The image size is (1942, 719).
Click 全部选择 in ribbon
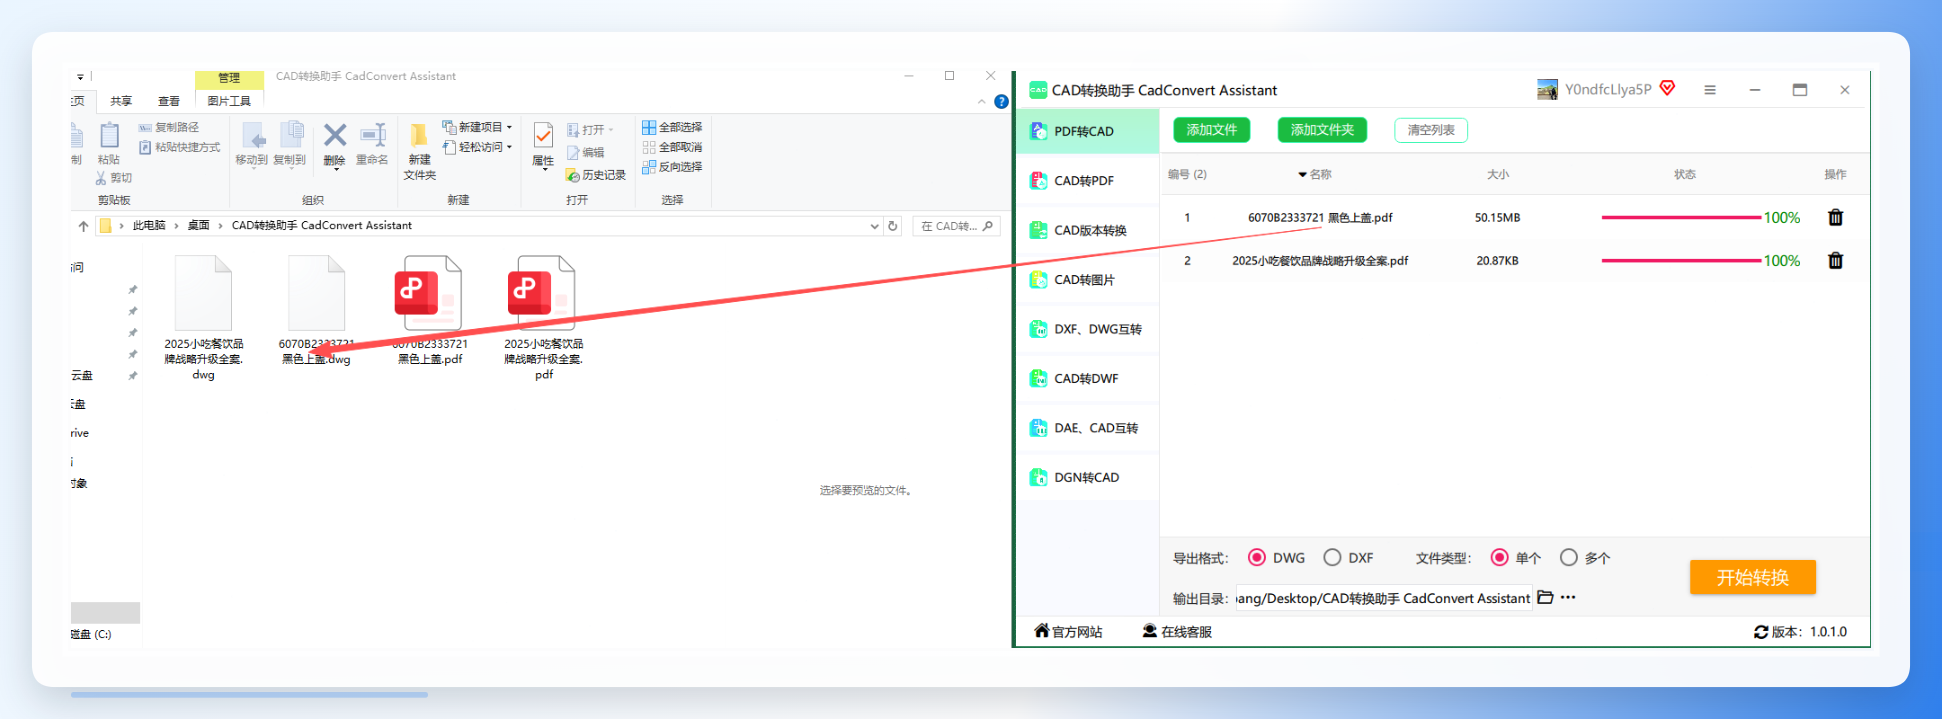point(672,127)
